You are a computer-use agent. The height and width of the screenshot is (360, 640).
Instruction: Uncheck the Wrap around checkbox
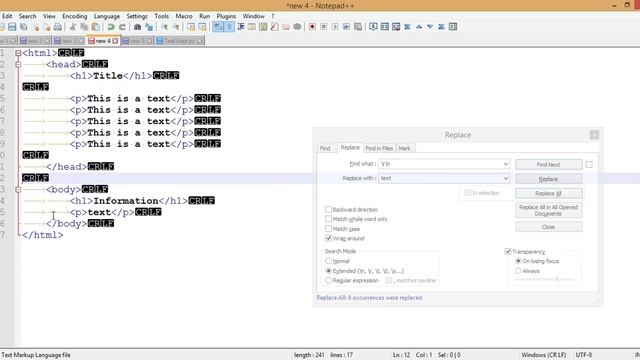tap(328, 238)
